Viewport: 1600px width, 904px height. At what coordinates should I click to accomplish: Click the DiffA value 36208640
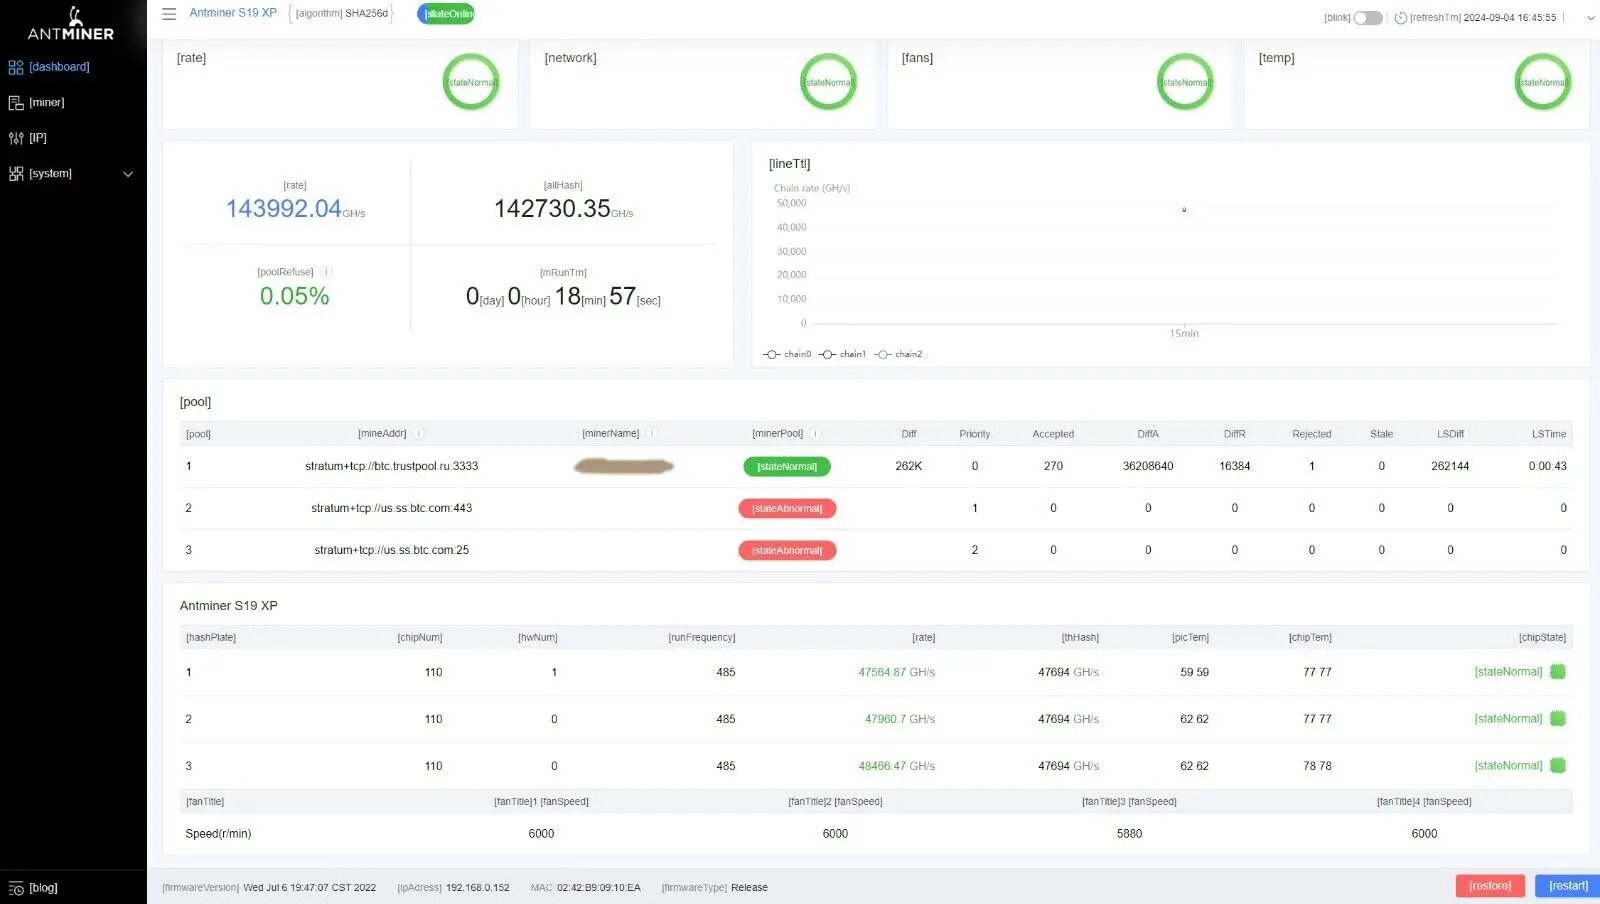[1148, 467]
